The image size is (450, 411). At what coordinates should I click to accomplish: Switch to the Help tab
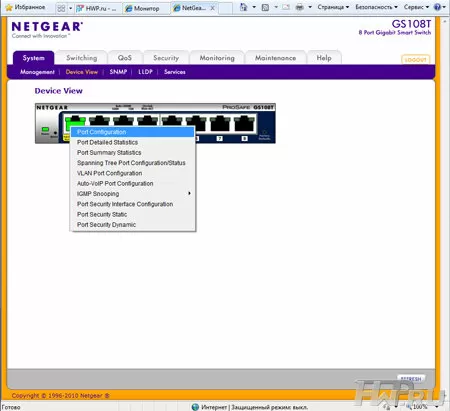pos(324,58)
